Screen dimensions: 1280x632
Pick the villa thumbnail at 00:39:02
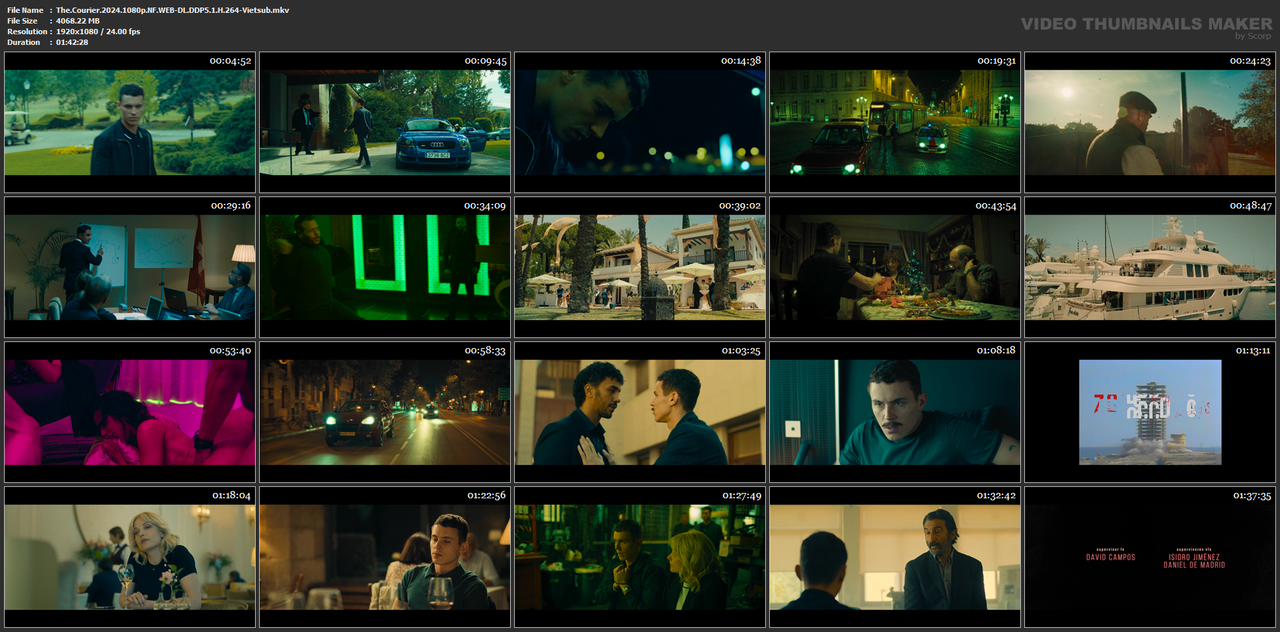click(640, 267)
